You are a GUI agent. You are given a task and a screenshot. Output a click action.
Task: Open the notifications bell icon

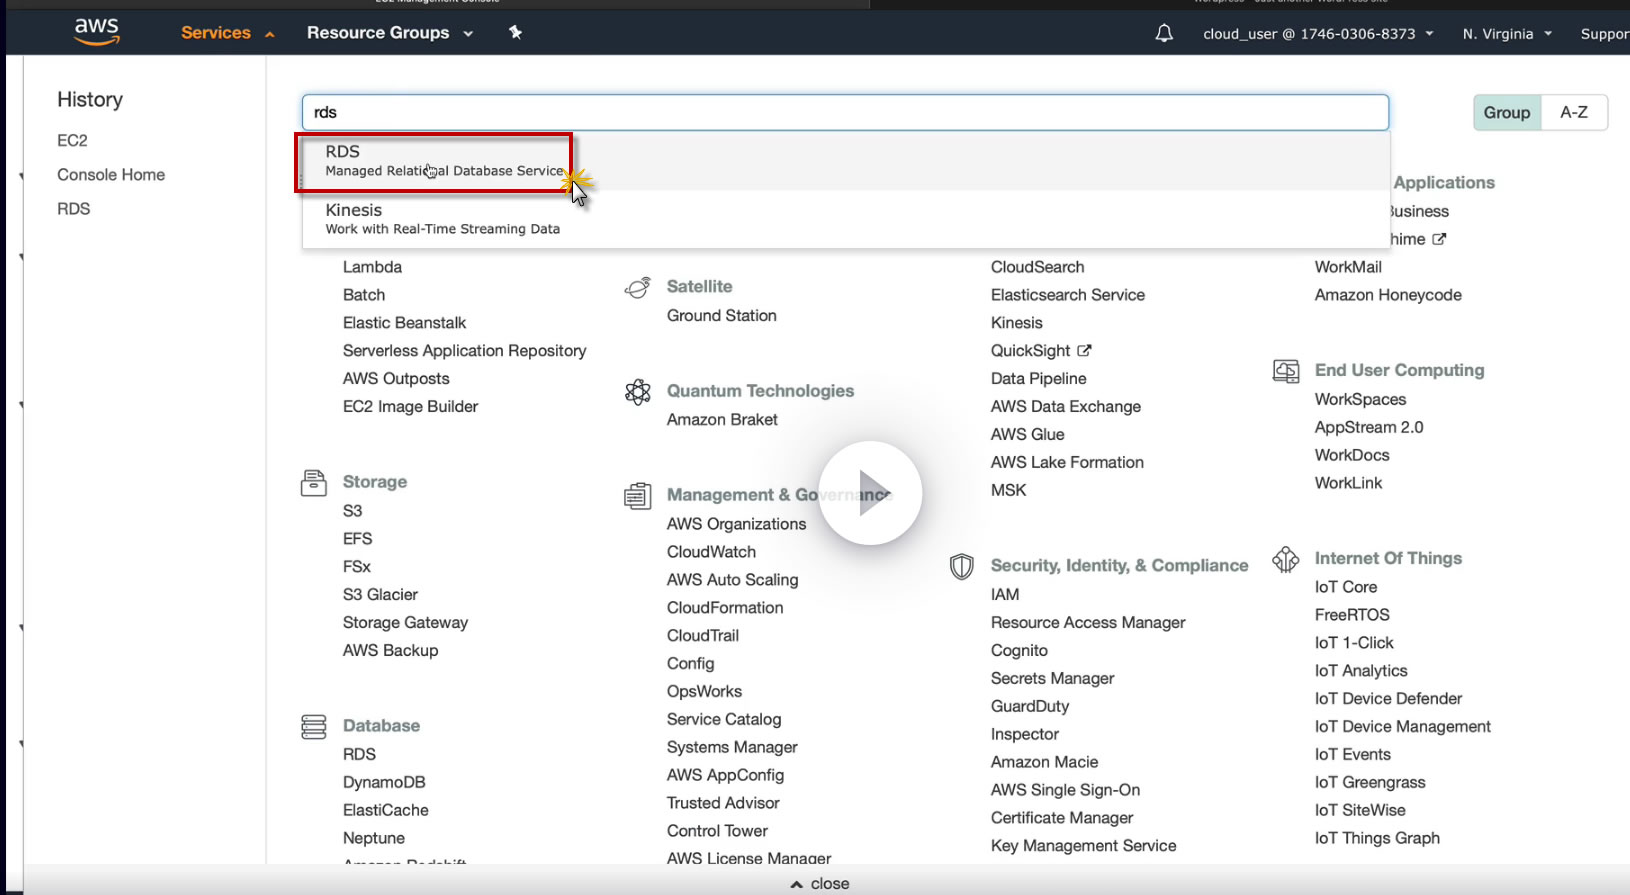pyautogui.click(x=1164, y=33)
